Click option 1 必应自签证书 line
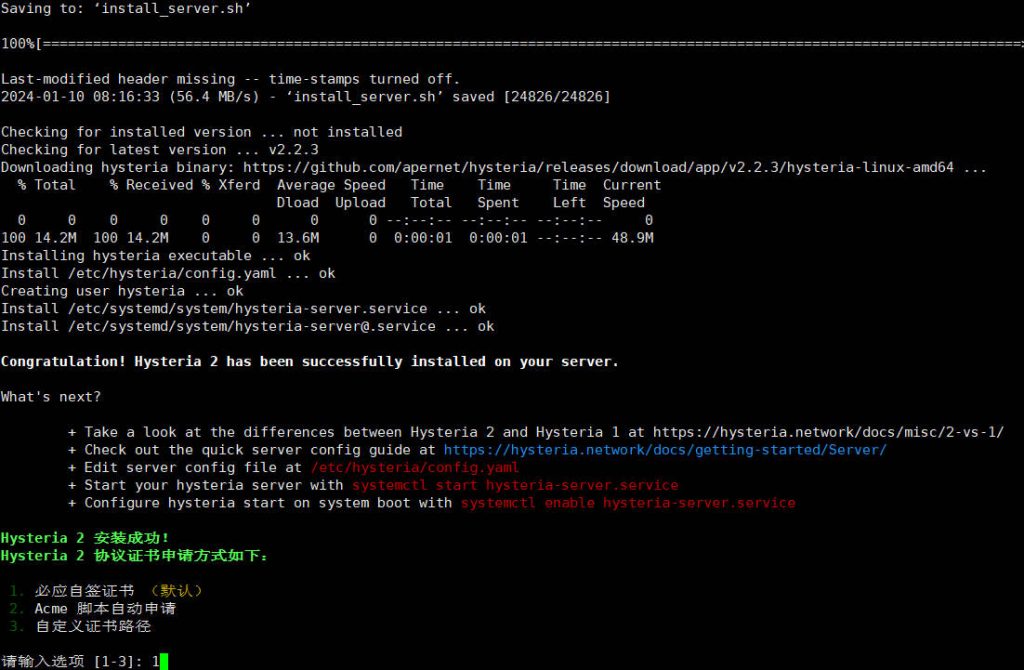Image resolution: width=1024 pixels, height=670 pixels. coord(106,591)
